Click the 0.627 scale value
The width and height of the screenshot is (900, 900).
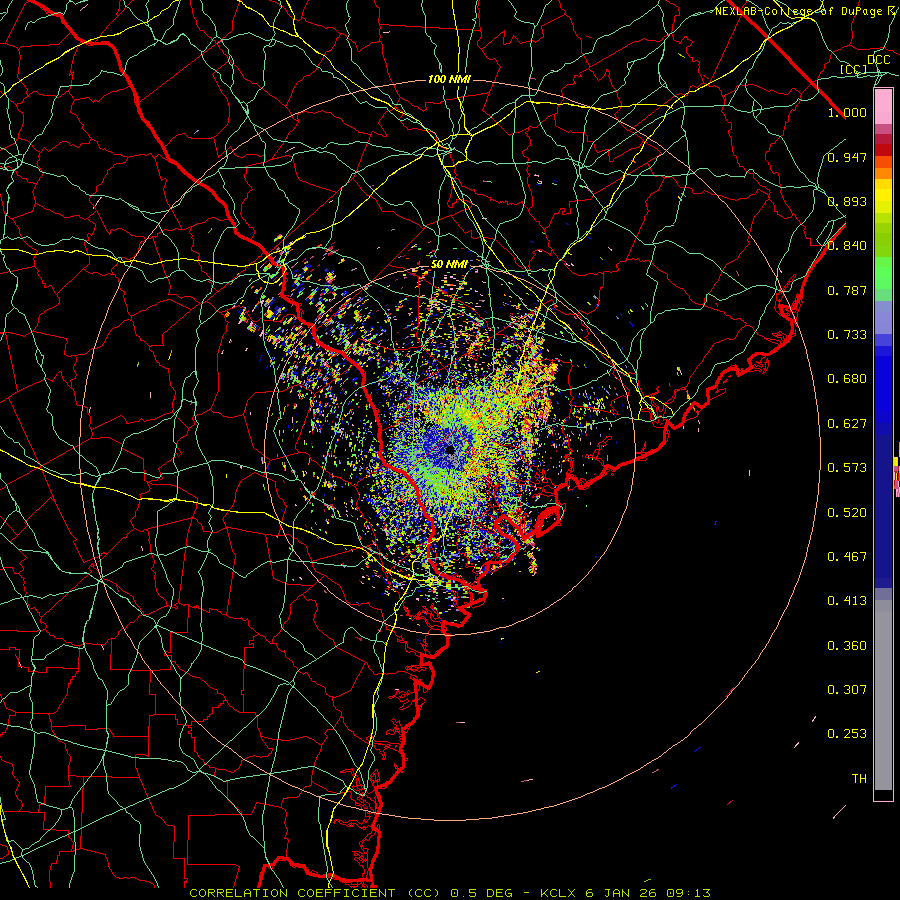tap(847, 424)
